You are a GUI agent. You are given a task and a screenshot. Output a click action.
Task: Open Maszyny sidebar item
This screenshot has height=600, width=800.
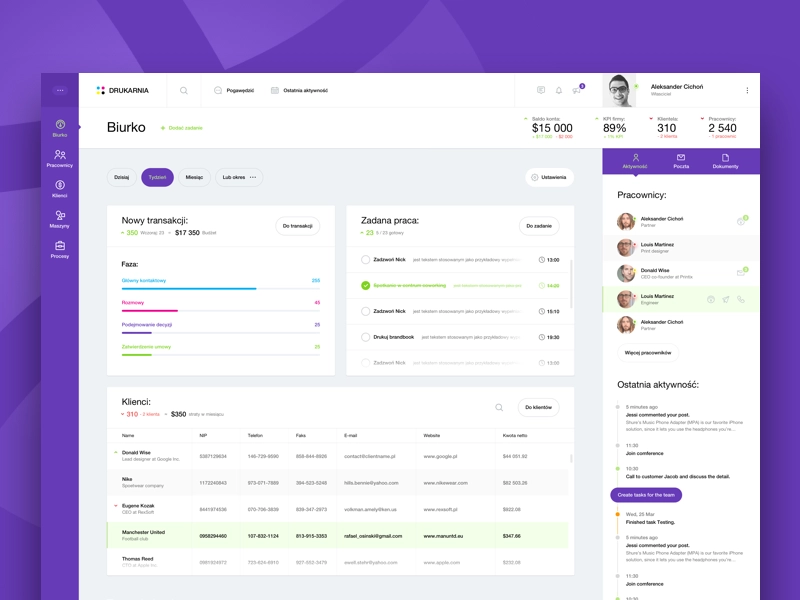(x=60, y=219)
